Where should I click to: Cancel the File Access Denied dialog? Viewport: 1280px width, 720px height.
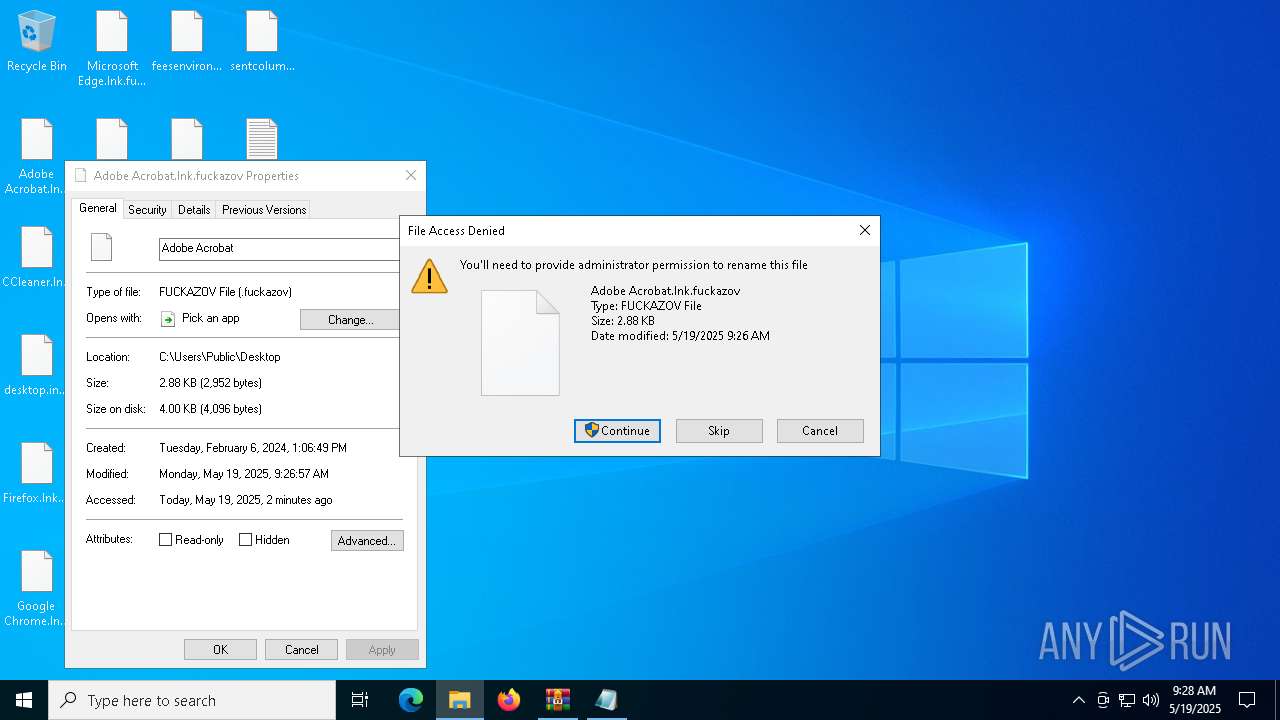pyautogui.click(x=820, y=431)
